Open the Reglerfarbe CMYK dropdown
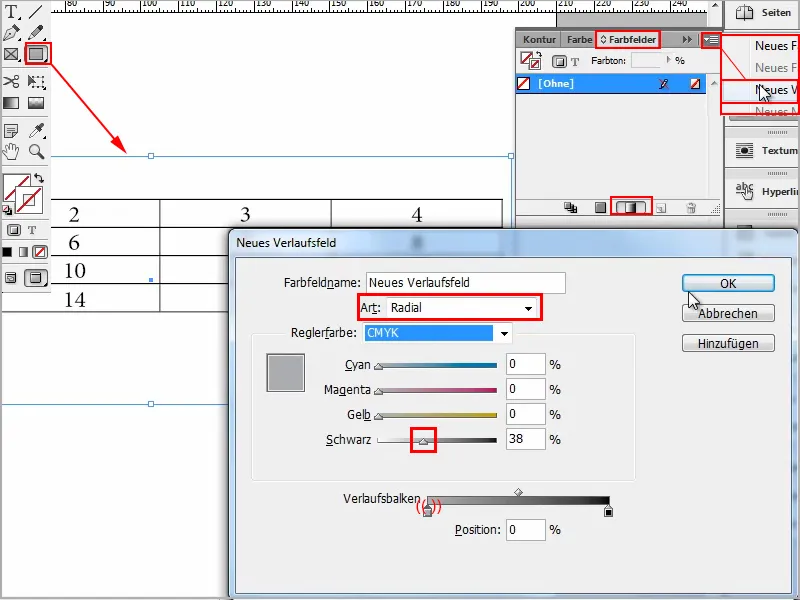Viewport: 800px width, 600px height. 438,333
